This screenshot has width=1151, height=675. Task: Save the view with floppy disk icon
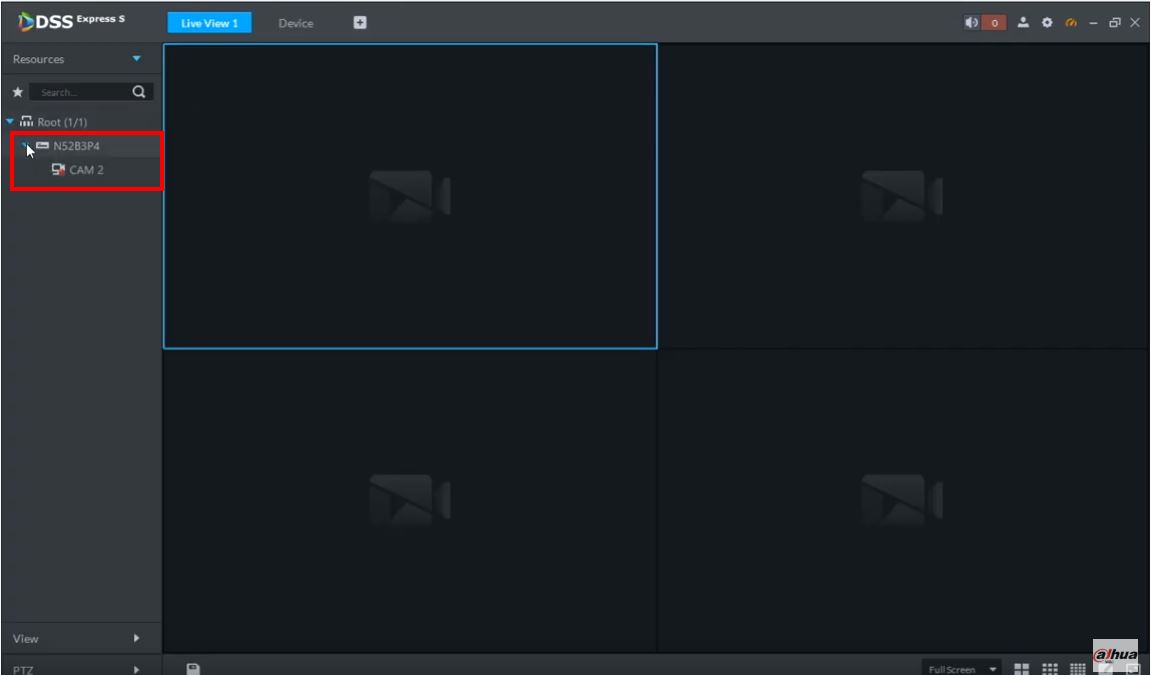coord(193,669)
